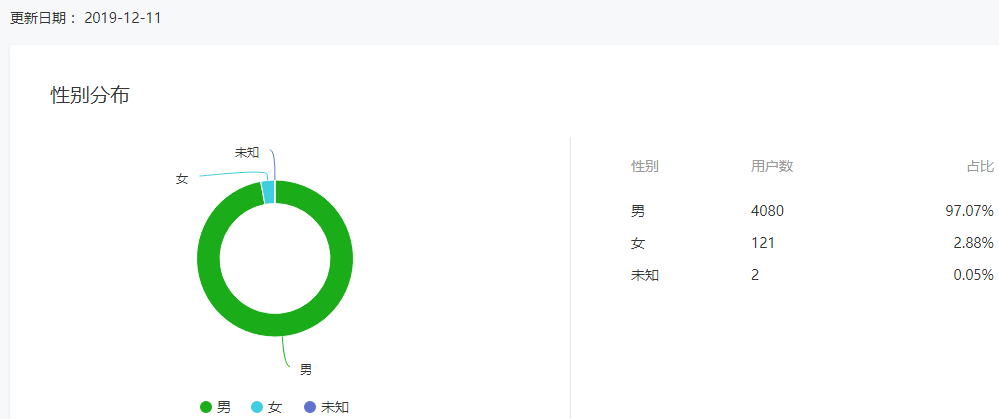The image size is (999, 419).
Task: Select the 未知 row in the table
Action: [812, 275]
